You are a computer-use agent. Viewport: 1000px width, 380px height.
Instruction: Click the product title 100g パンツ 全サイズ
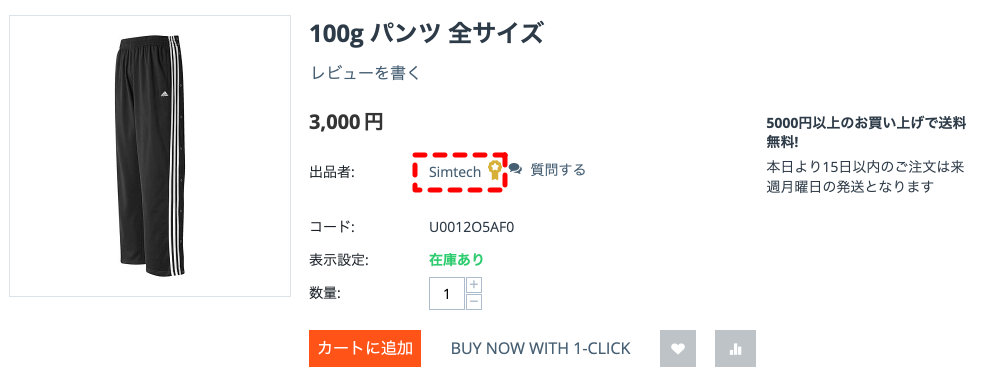coord(426,33)
